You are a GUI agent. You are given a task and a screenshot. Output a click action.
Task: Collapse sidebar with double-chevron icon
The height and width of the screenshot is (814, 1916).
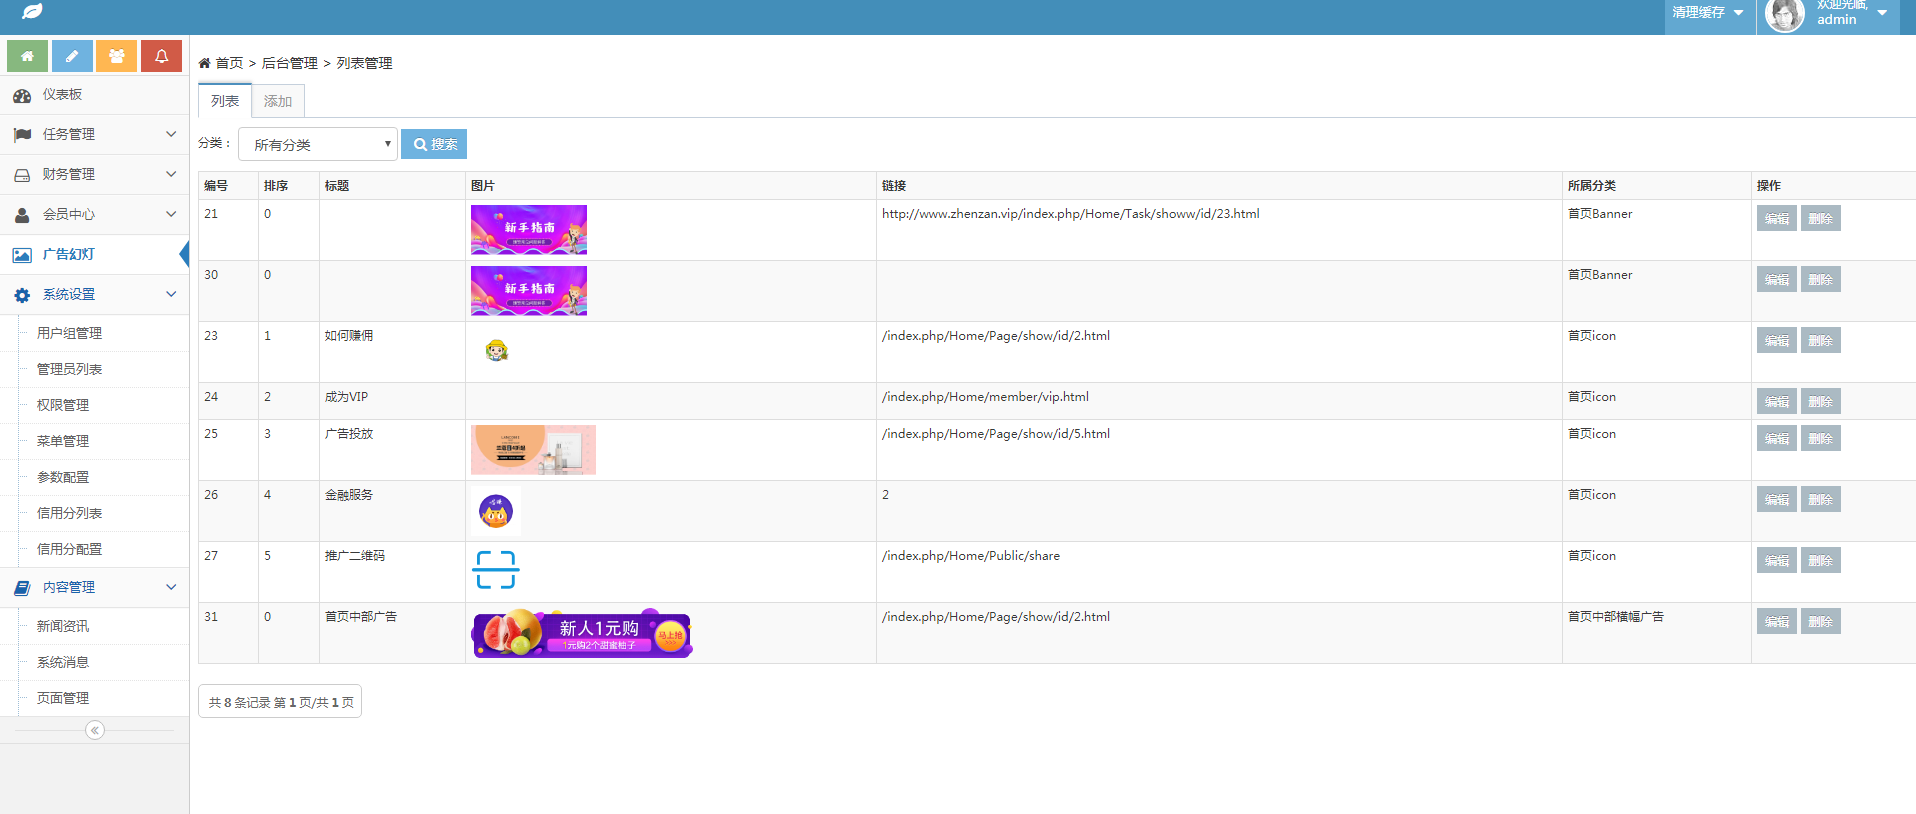click(x=94, y=730)
